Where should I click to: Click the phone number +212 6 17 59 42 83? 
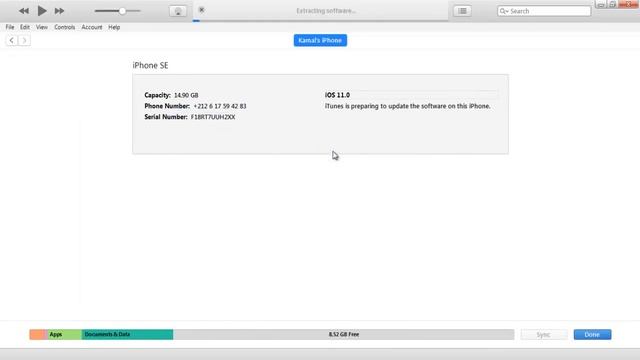(220, 106)
